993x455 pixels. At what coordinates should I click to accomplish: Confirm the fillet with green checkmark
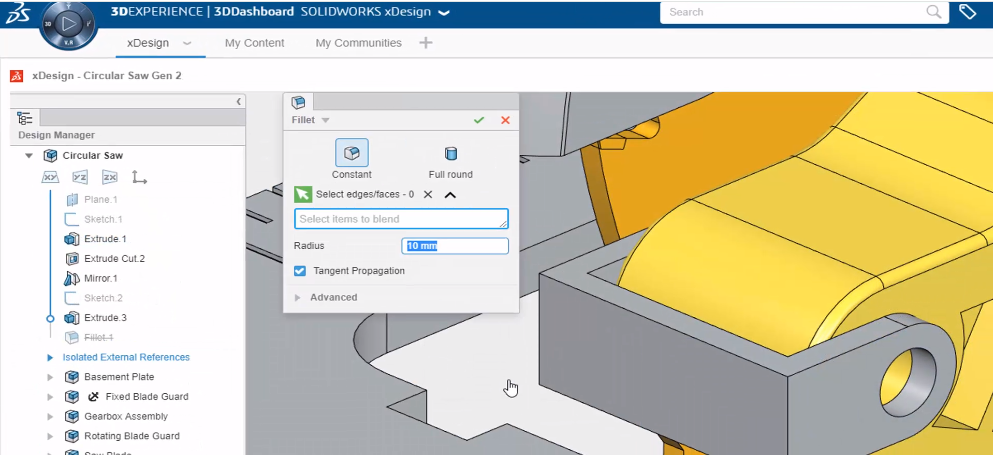tap(479, 120)
